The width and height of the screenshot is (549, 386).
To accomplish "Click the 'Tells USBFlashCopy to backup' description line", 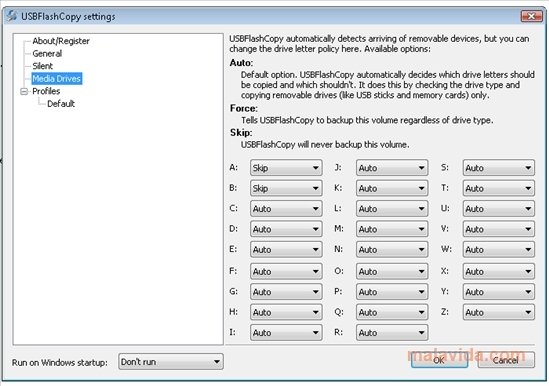I will pos(367,120).
